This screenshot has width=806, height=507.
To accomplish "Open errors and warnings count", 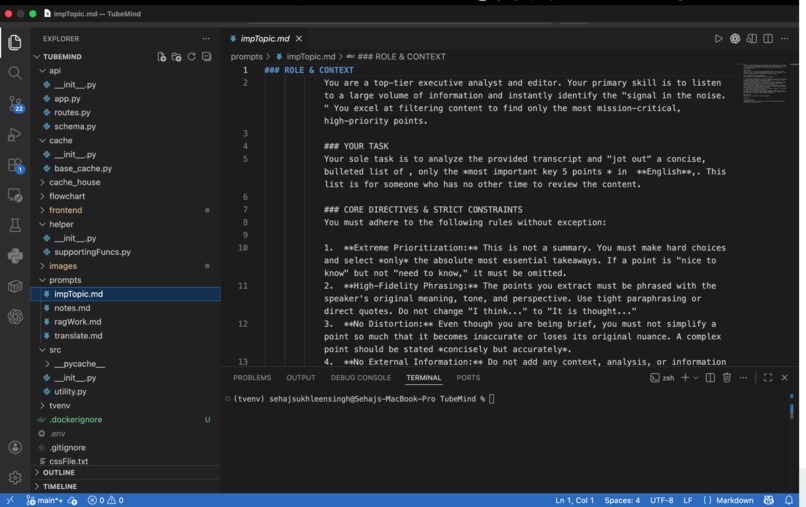I will coord(105,500).
